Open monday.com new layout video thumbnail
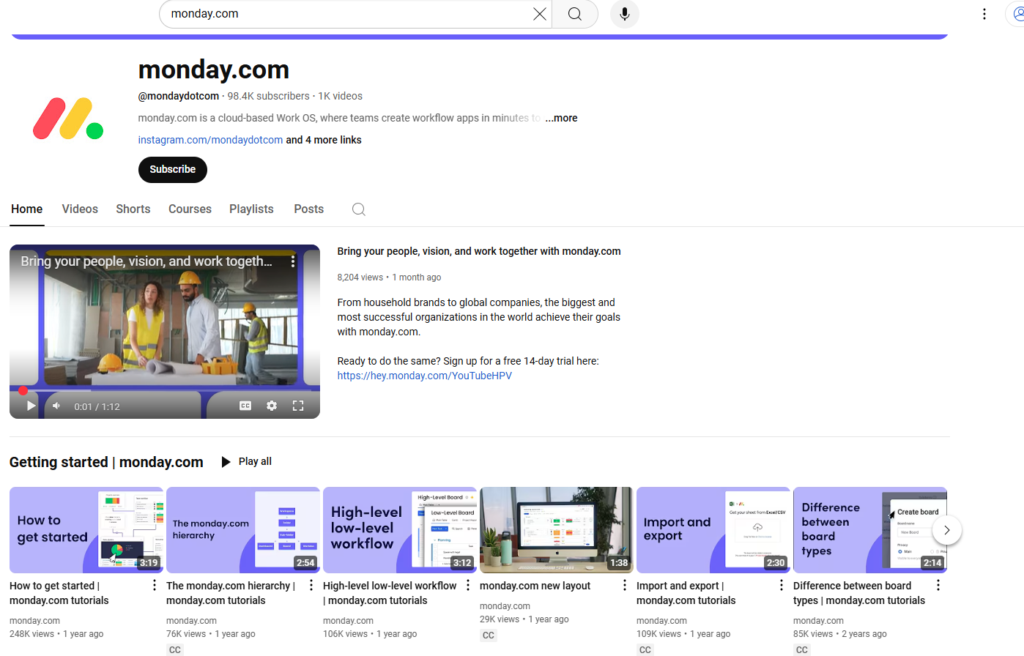The height and width of the screenshot is (656, 1024). click(556, 530)
